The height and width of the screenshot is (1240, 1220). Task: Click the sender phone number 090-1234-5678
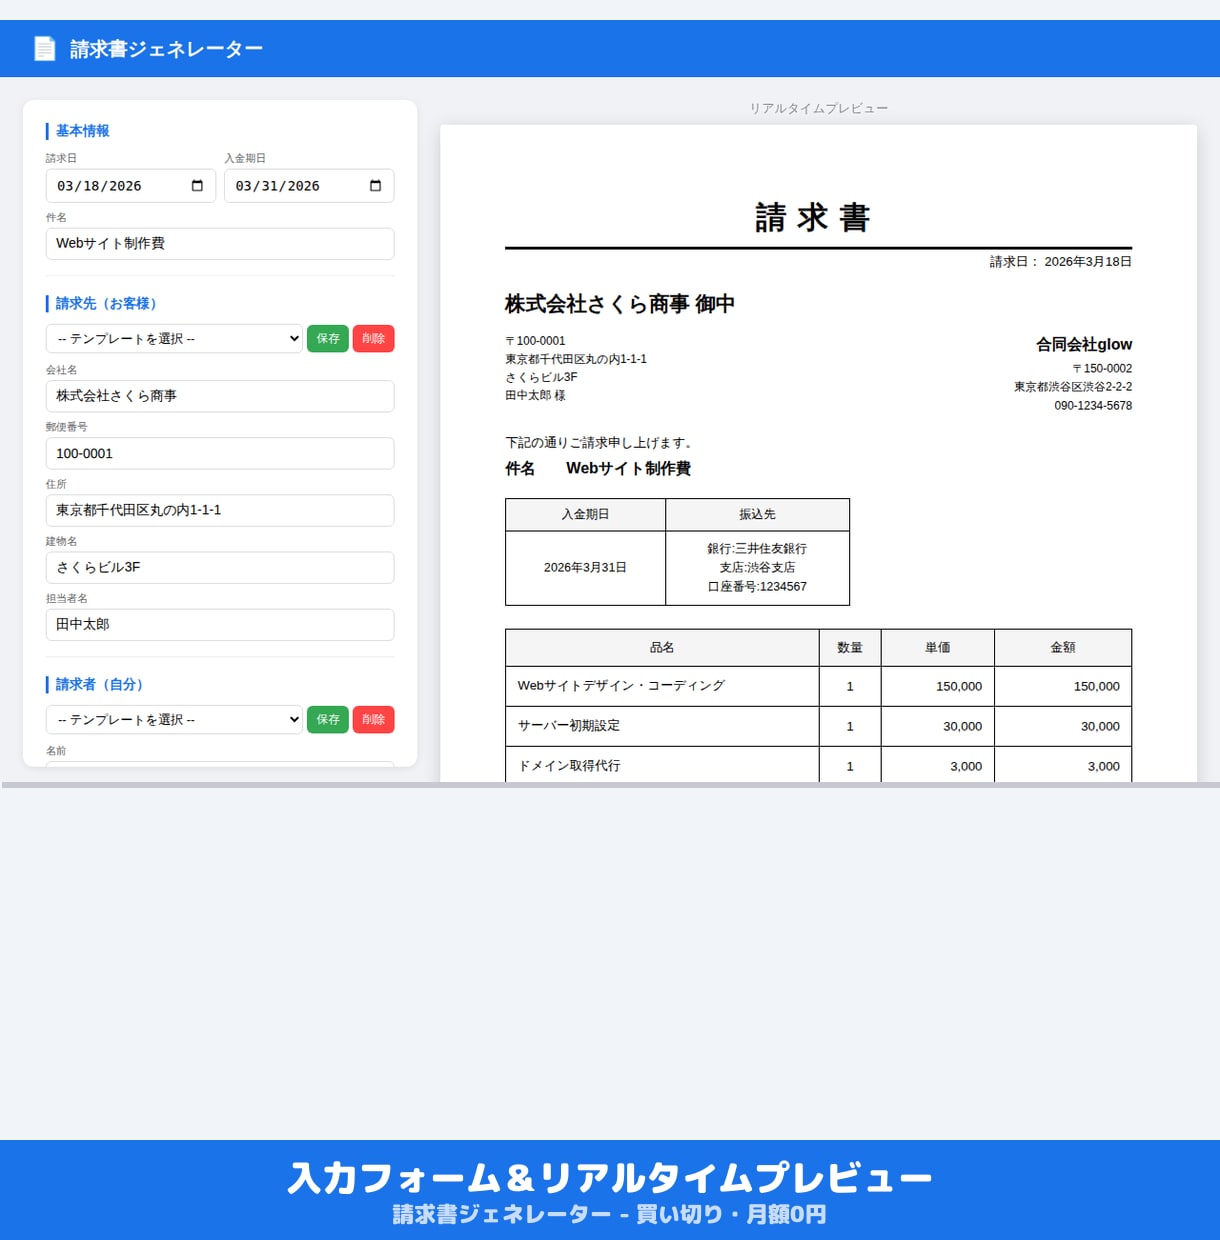(1093, 406)
